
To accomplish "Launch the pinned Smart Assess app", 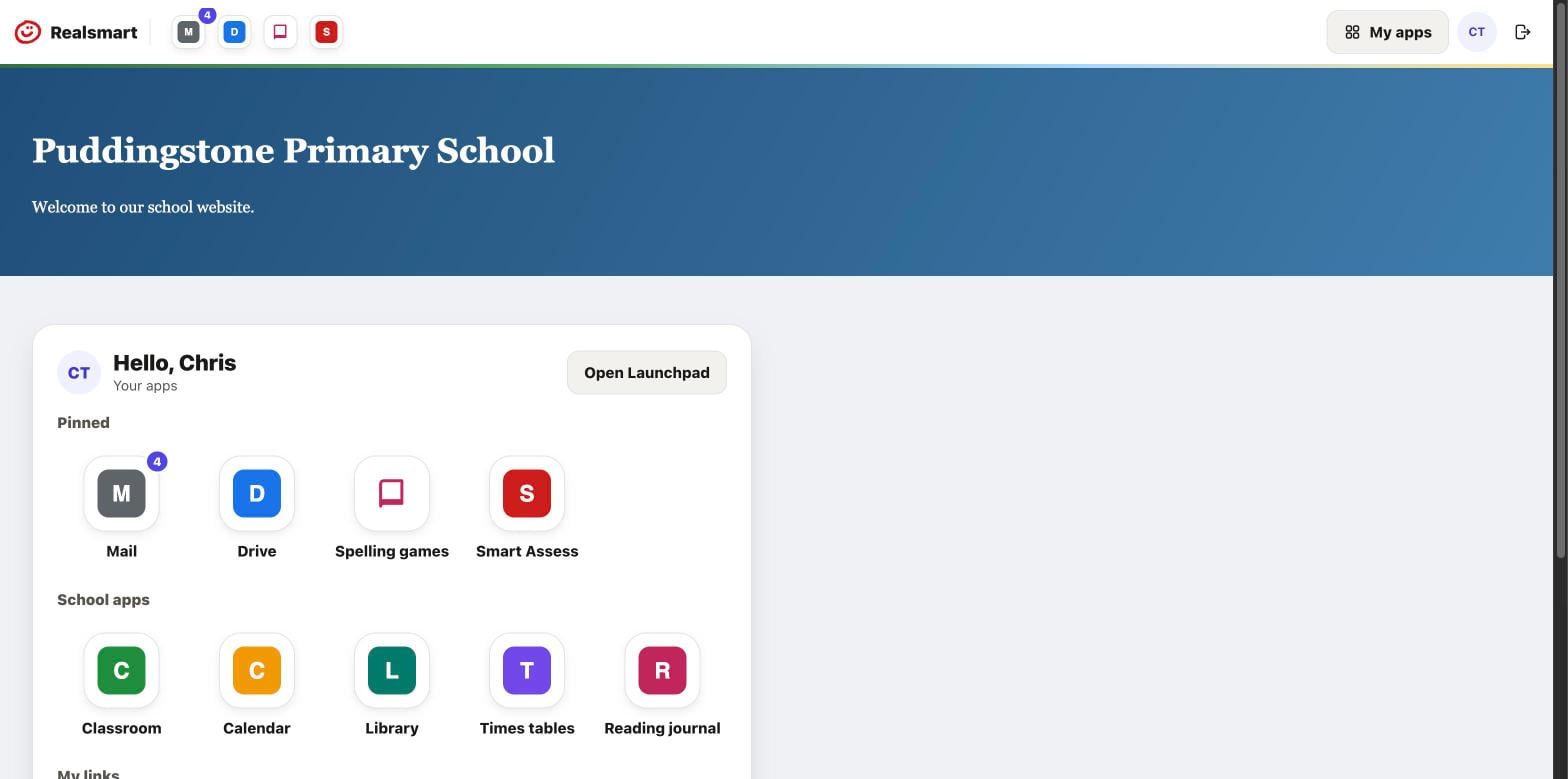I will point(527,508).
